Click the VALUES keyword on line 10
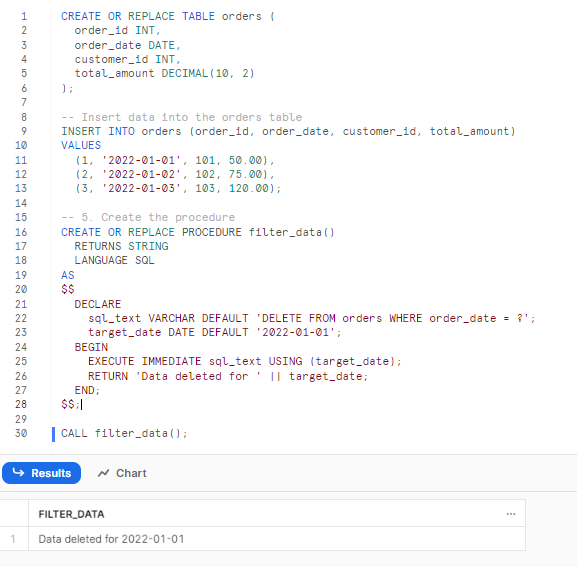Image resolution: width=577 pixels, height=567 pixels. pyautogui.click(x=81, y=145)
